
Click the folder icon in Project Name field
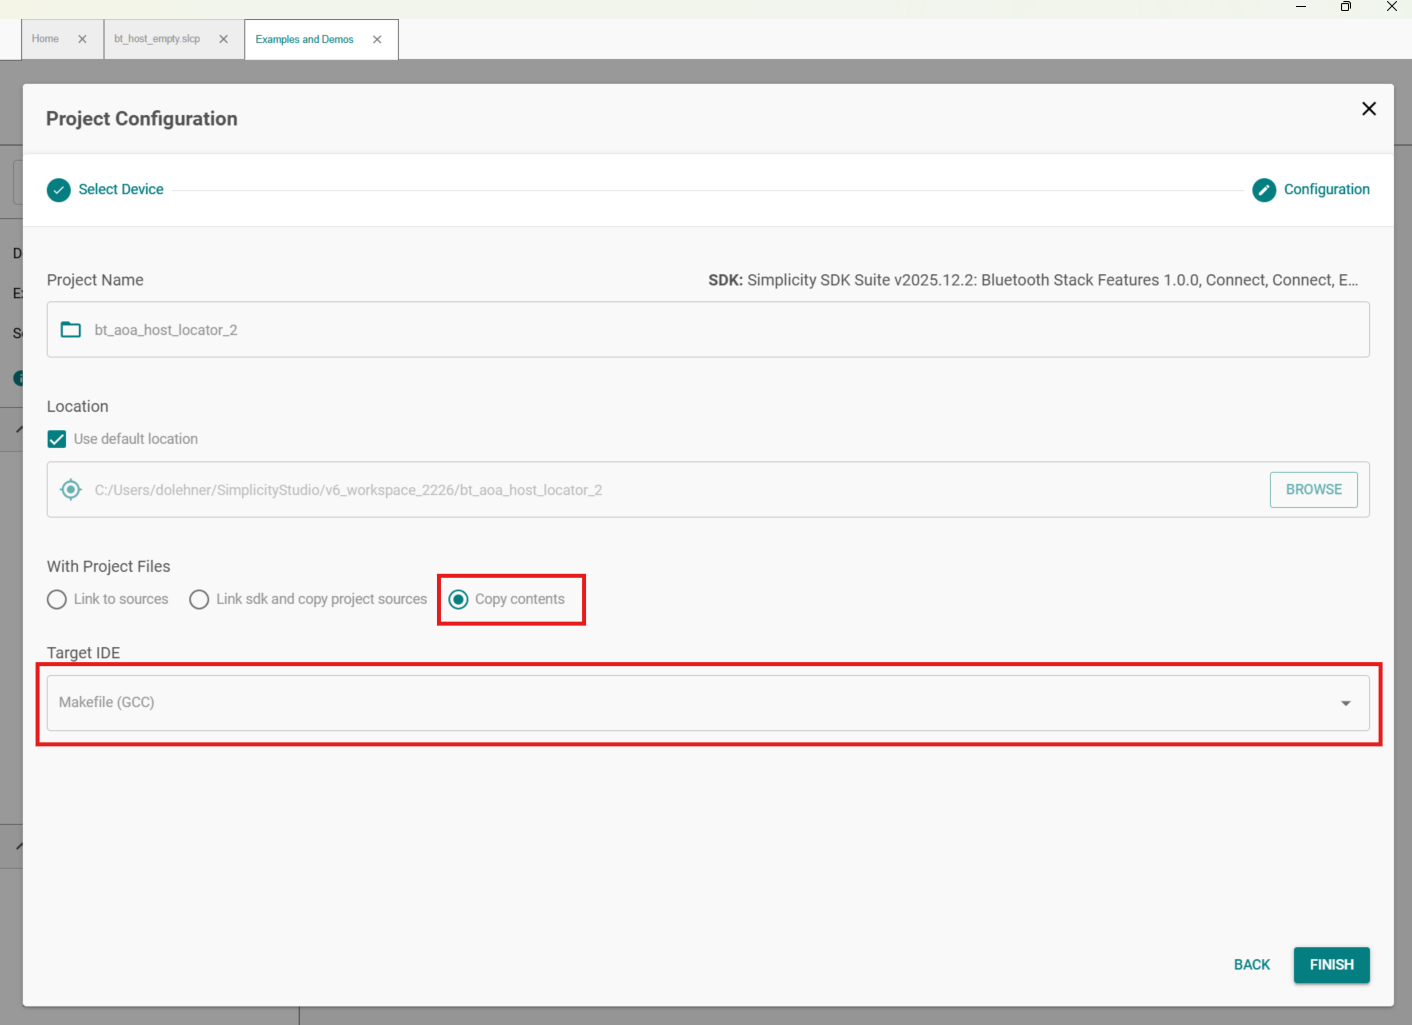coord(71,330)
